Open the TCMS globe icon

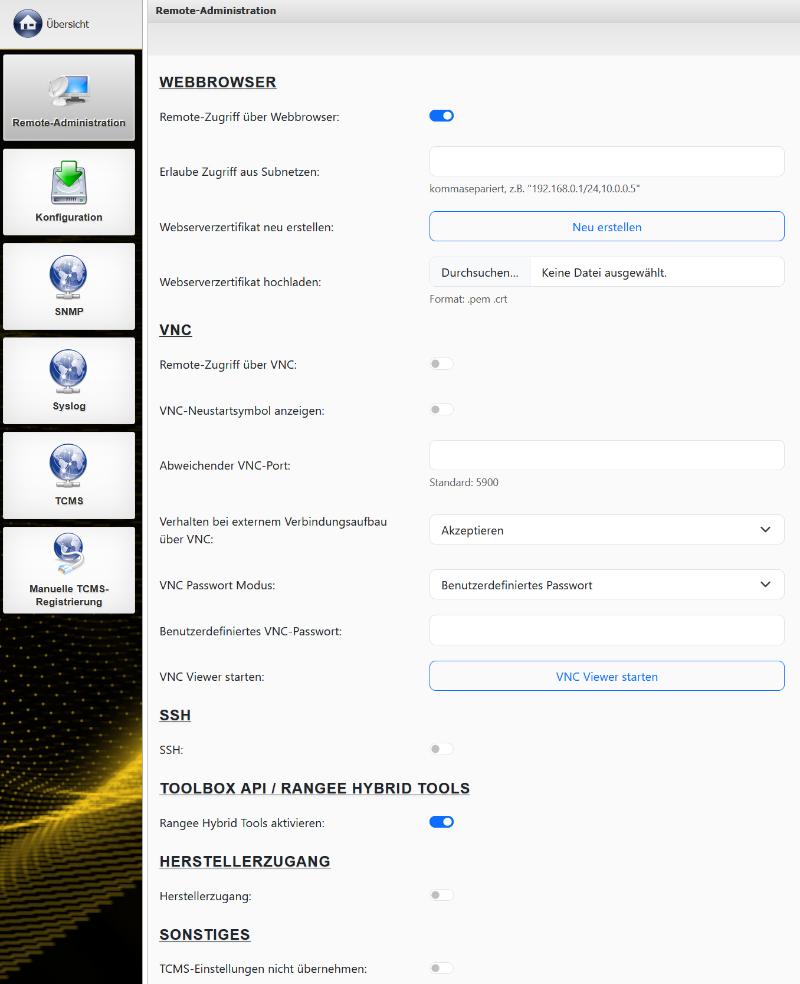[x=69, y=465]
